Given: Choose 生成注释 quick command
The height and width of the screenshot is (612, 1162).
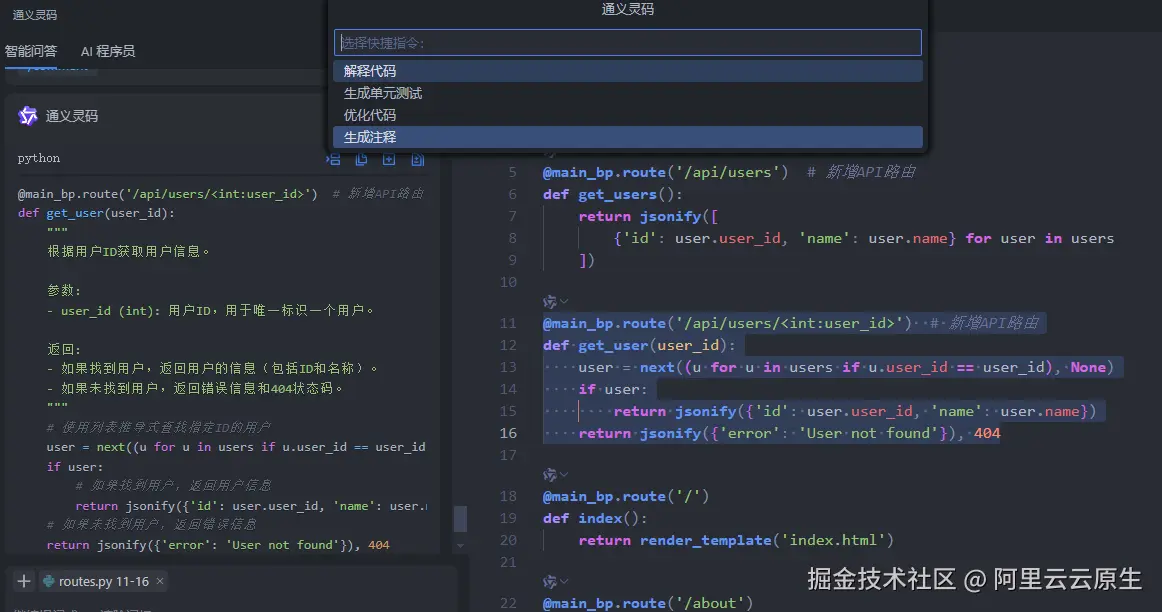Looking at the screenshot, I should click(628, 137).
